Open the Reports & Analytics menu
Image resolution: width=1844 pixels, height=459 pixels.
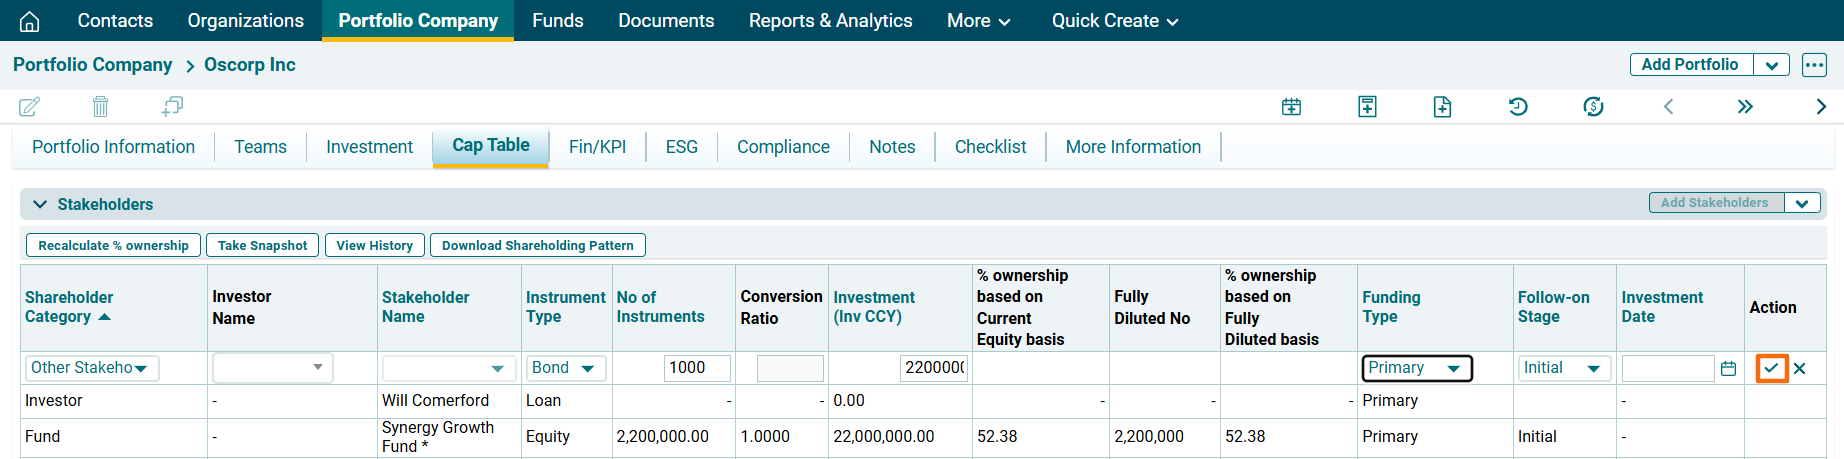point(830,21)
